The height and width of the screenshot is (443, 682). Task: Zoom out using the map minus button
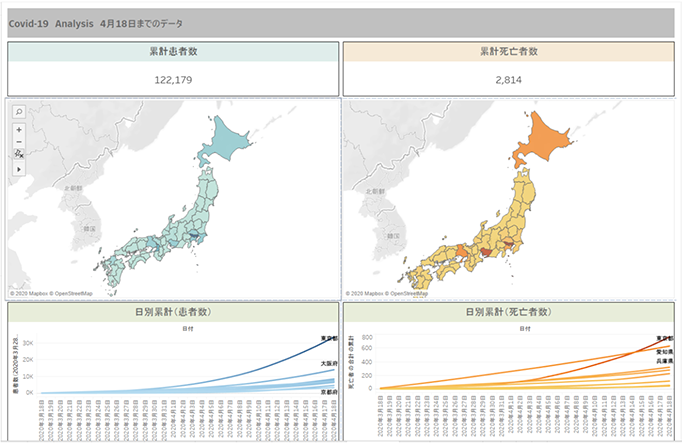[19, 142]
